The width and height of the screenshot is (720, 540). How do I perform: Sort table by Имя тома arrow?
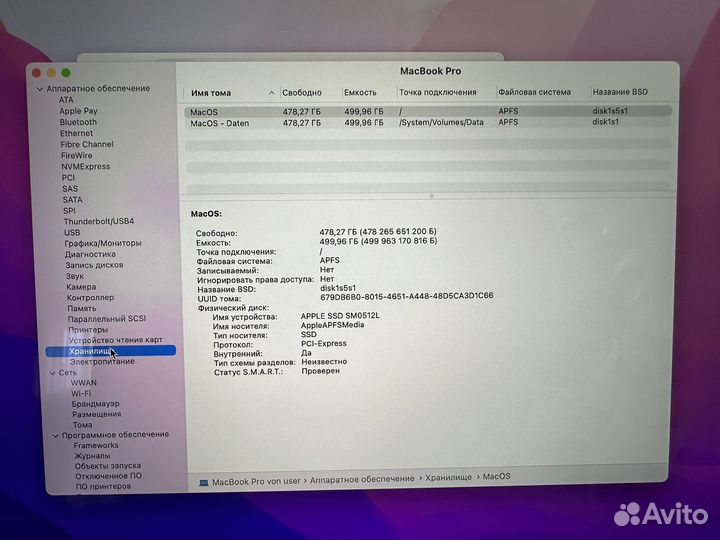[271, 93]
